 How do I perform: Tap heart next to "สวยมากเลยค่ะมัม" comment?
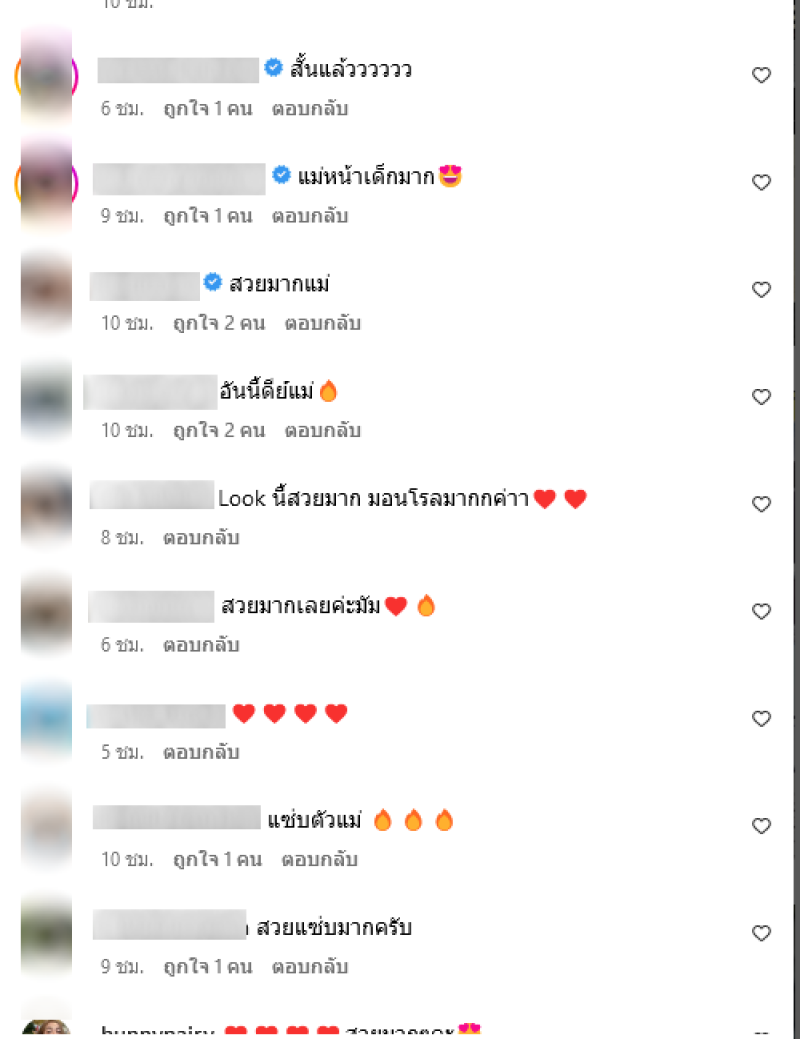click(761, 612)
